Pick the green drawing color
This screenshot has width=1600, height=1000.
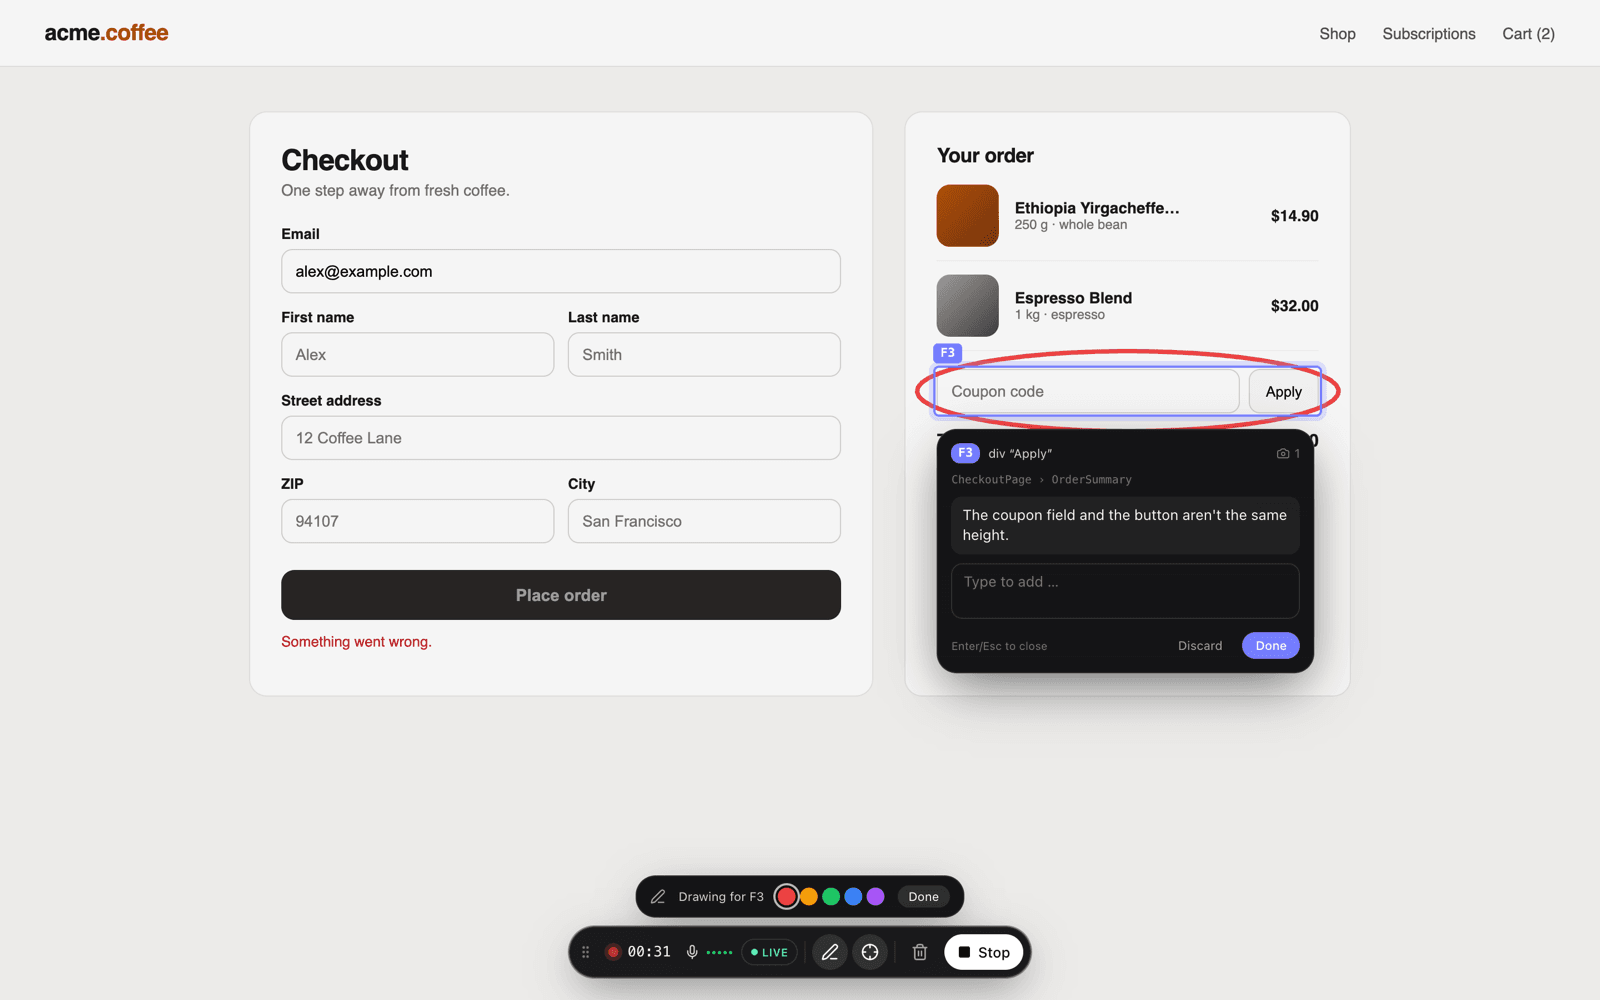pos(831,897)
